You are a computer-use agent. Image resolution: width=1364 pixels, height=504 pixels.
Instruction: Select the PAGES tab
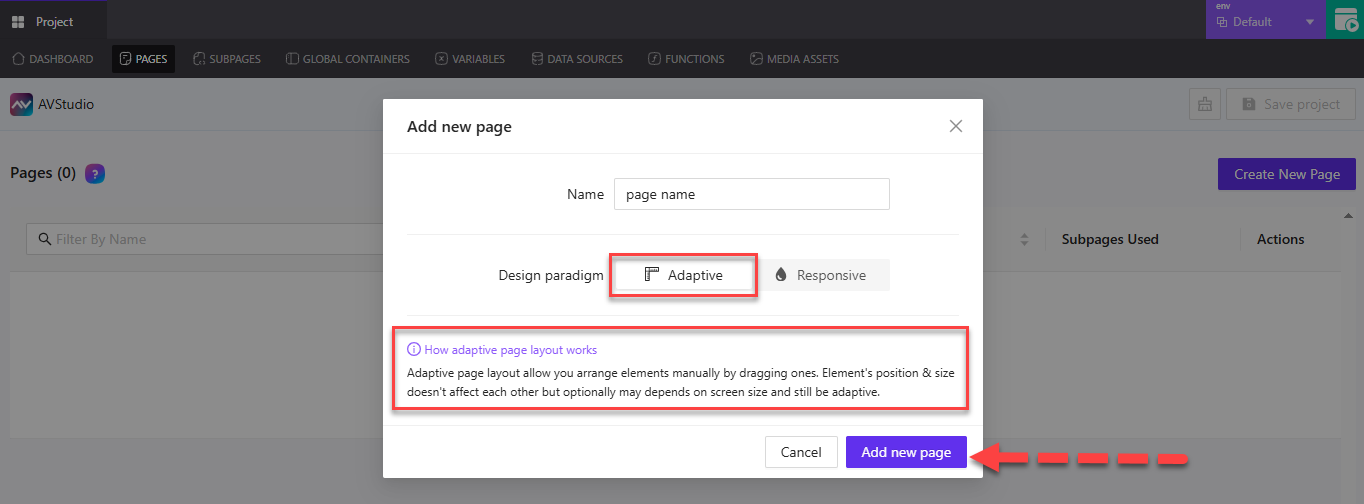click(143, 59)
